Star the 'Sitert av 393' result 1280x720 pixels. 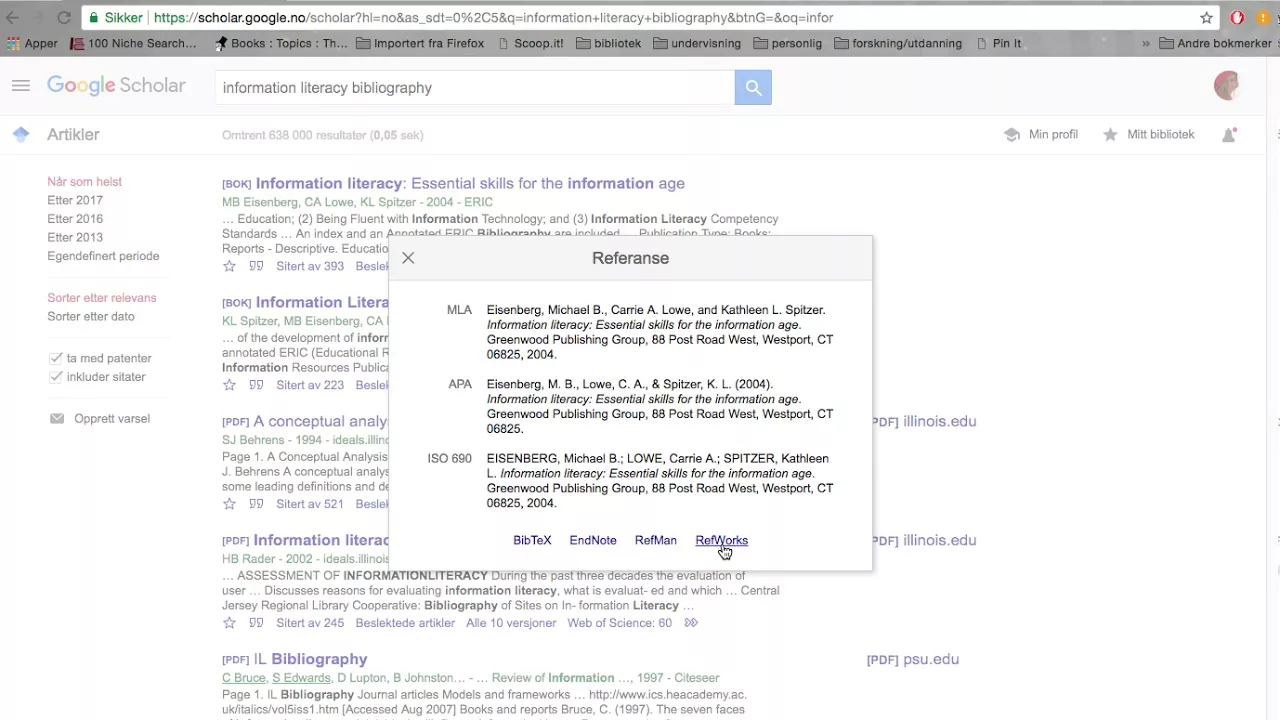point(229,266)
